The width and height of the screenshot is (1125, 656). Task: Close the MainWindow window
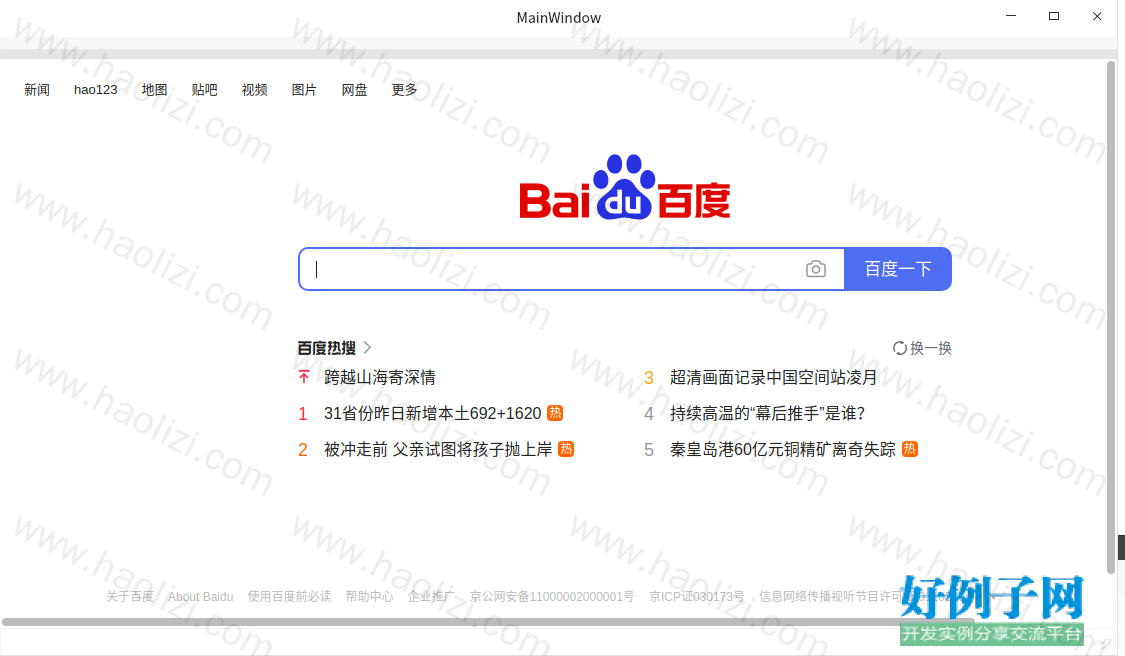coord(1097,16)
